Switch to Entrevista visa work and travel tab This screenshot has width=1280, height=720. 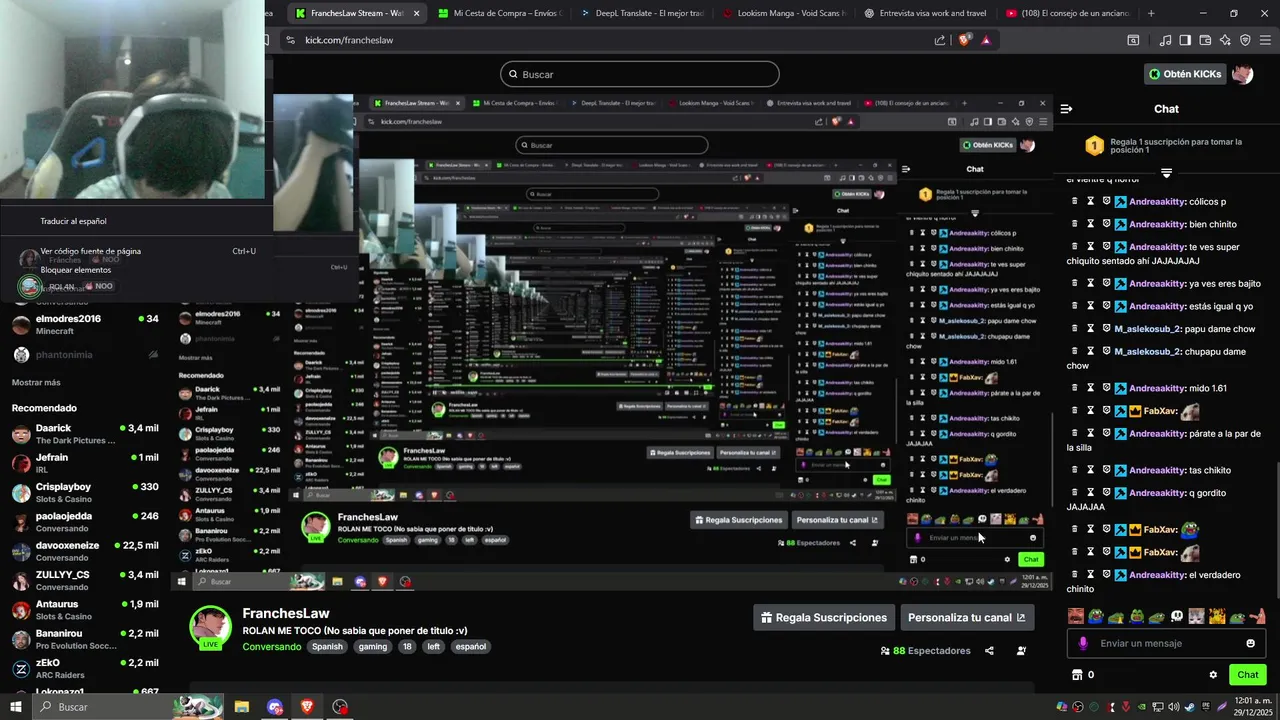point(926,13)
